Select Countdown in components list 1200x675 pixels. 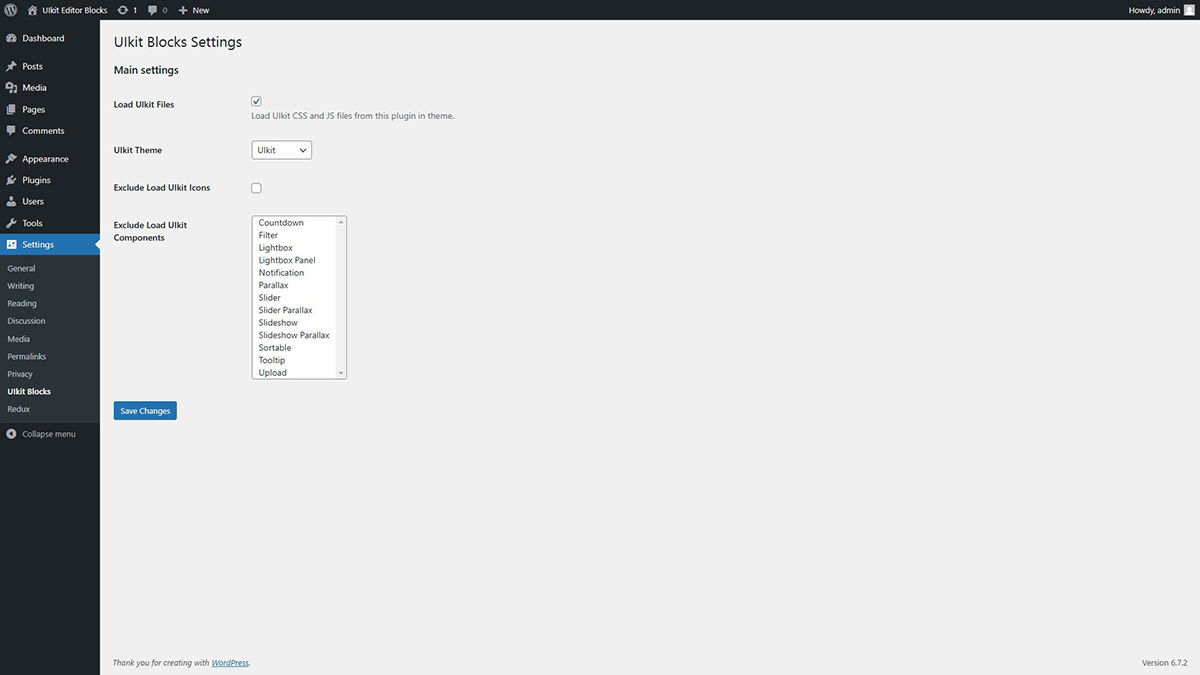295,223
